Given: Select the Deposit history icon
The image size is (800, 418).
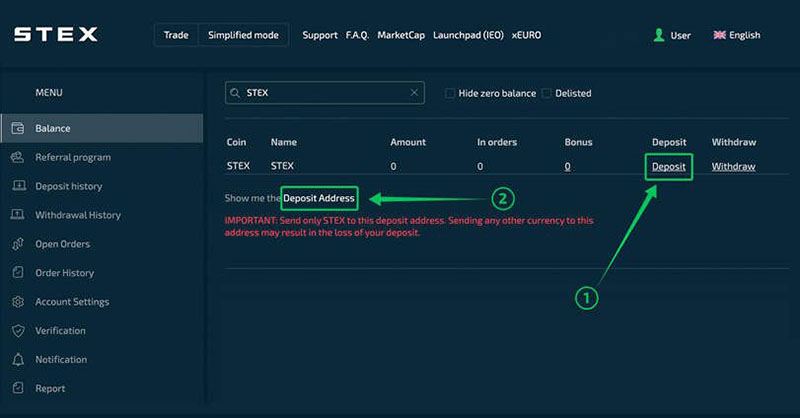Looking at the screenshot, I should pyautogui.click(x=18, y=186).
